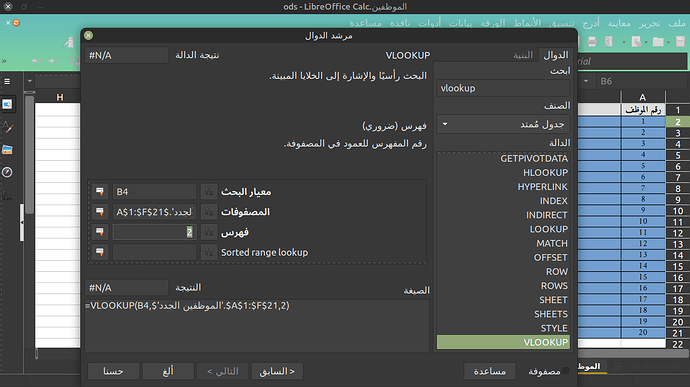The width and height of the screenshot is (690, 387).
Task: Select GETPIVOTDATA in the function list
Action: point(503,158)
